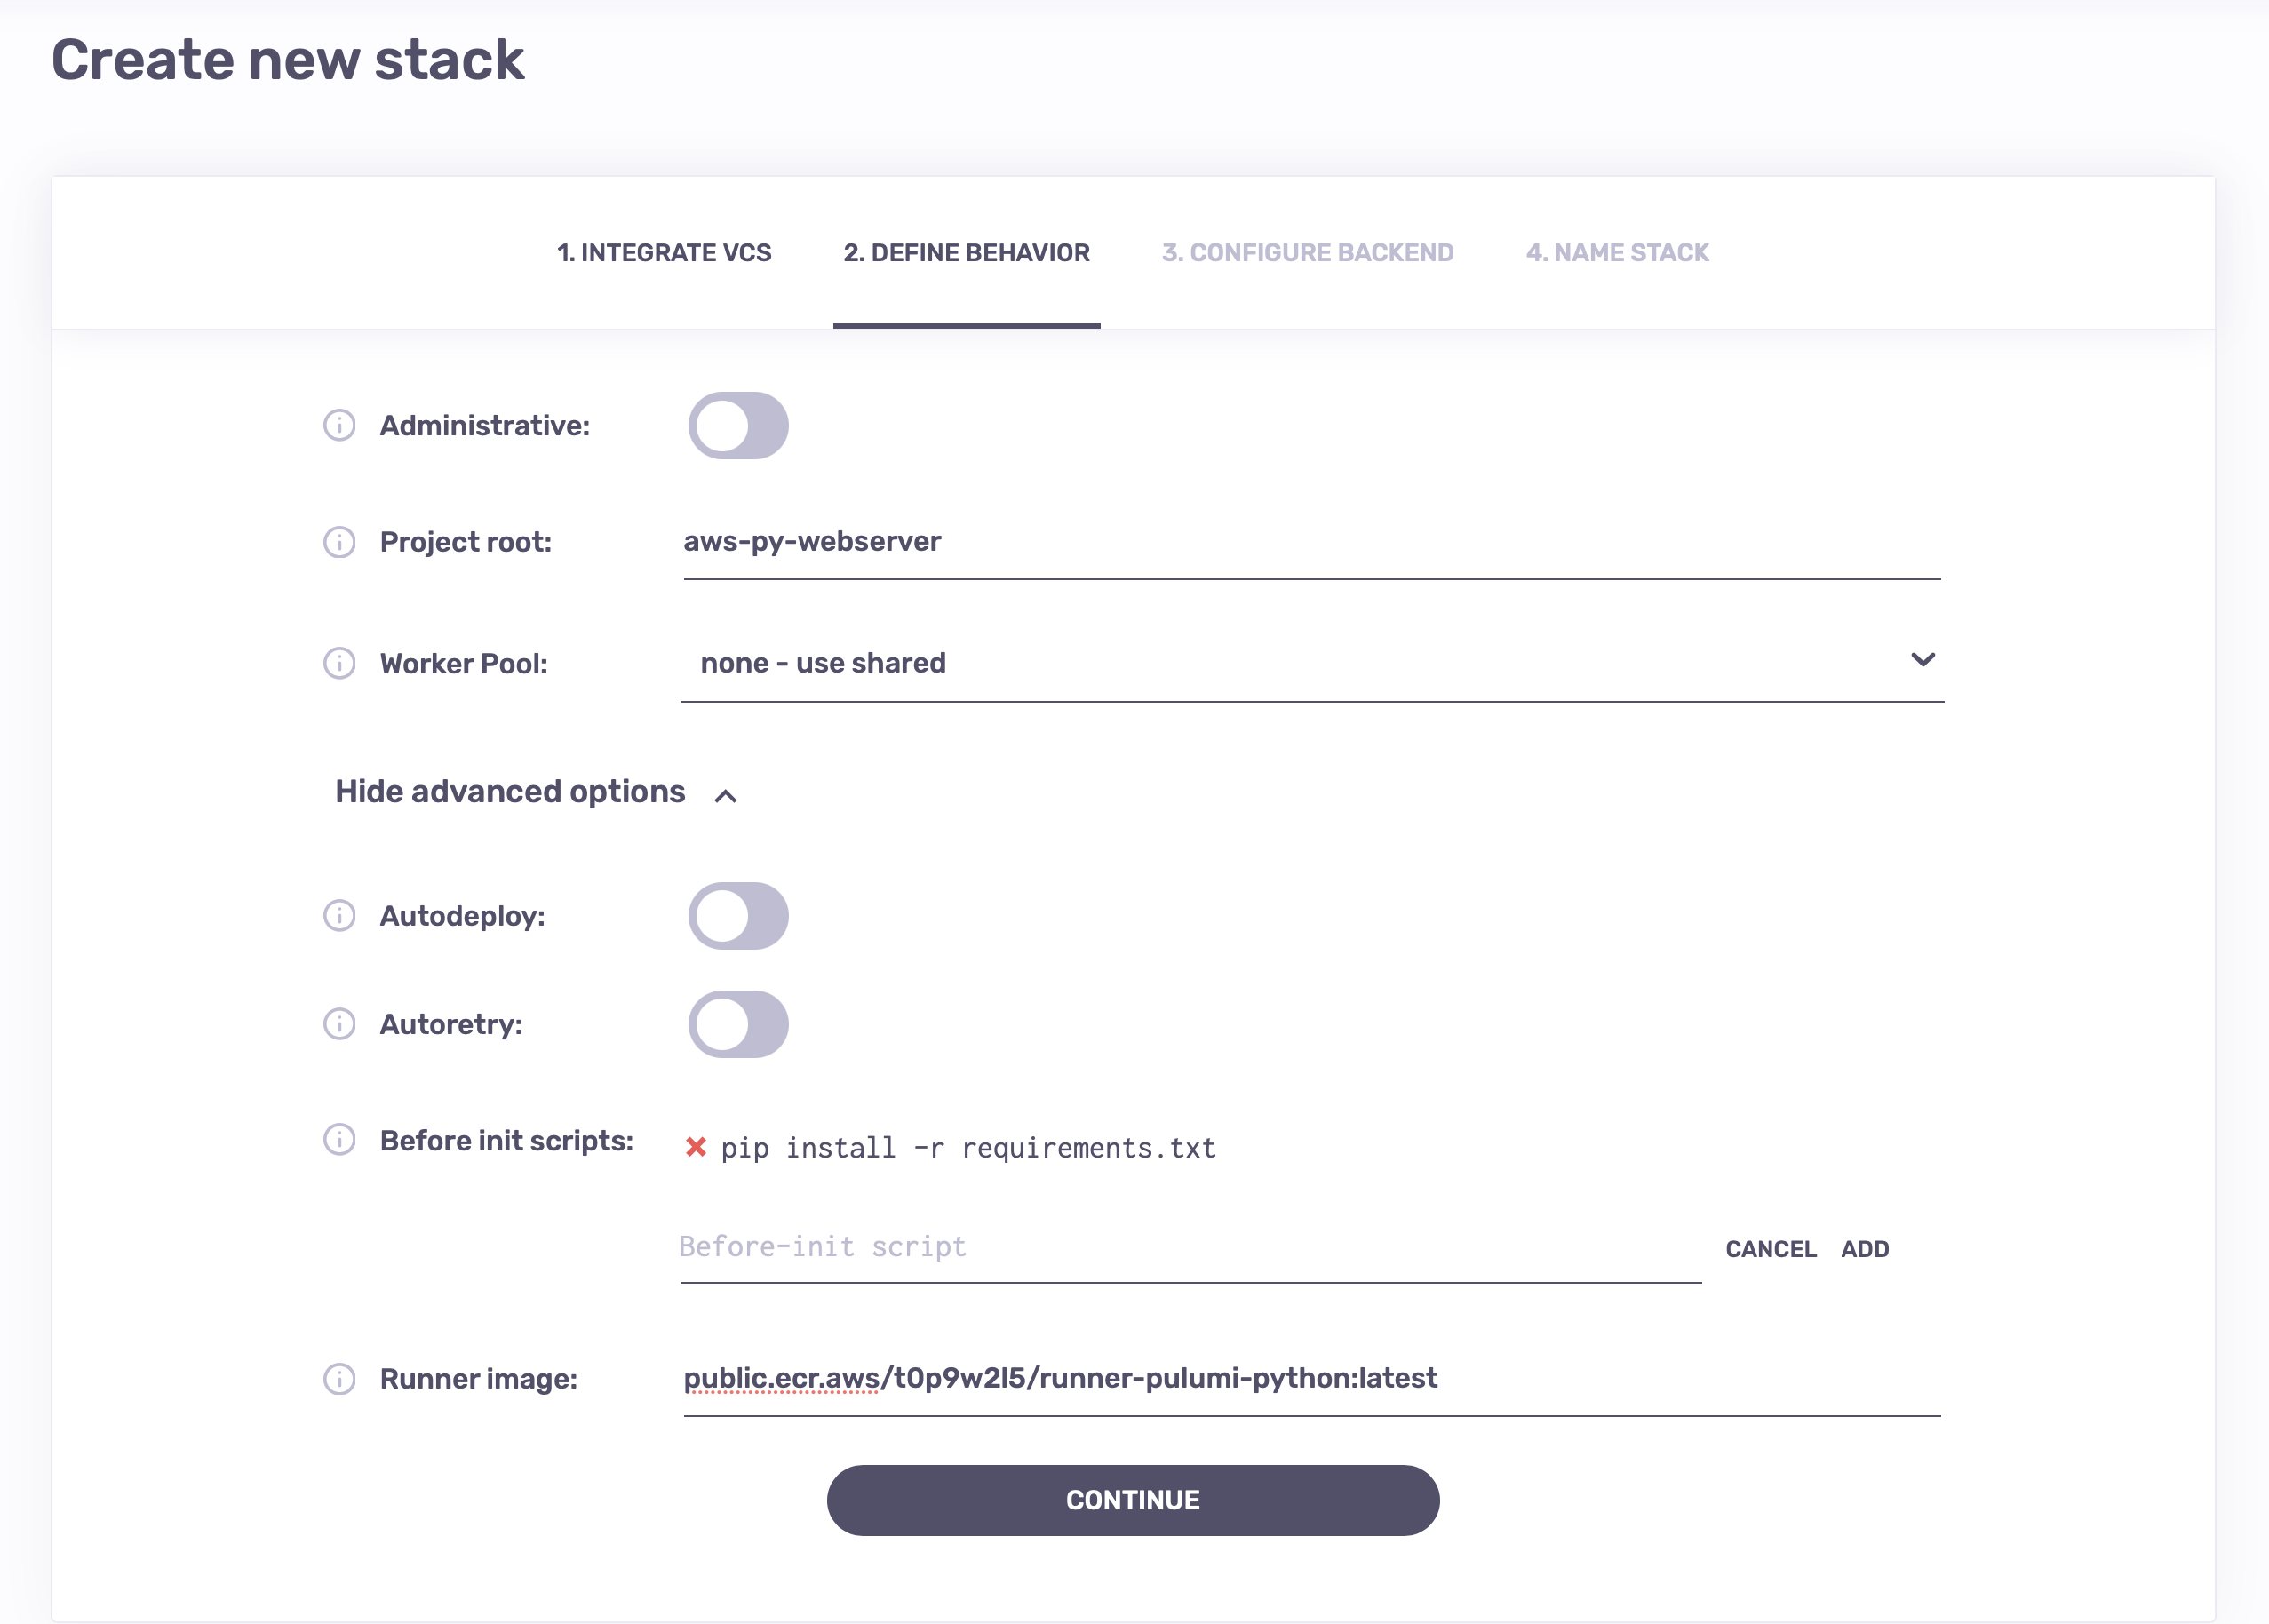Go to the Integrate VCS step tab
2269x1624 pixels.
click(x=664, y=253)
